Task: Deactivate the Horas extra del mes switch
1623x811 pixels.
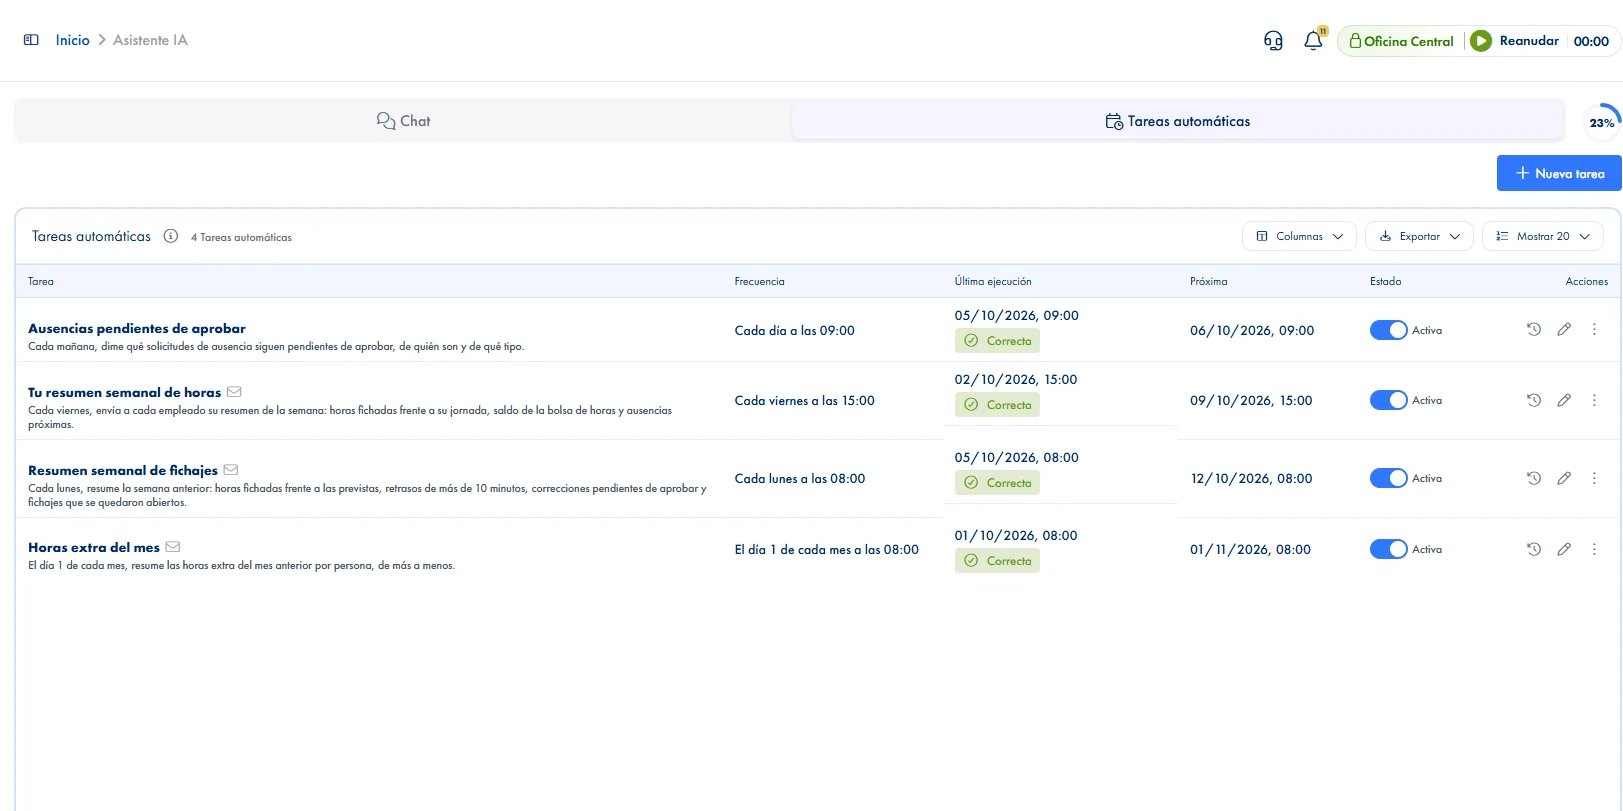Action: tap(1389, 549)
